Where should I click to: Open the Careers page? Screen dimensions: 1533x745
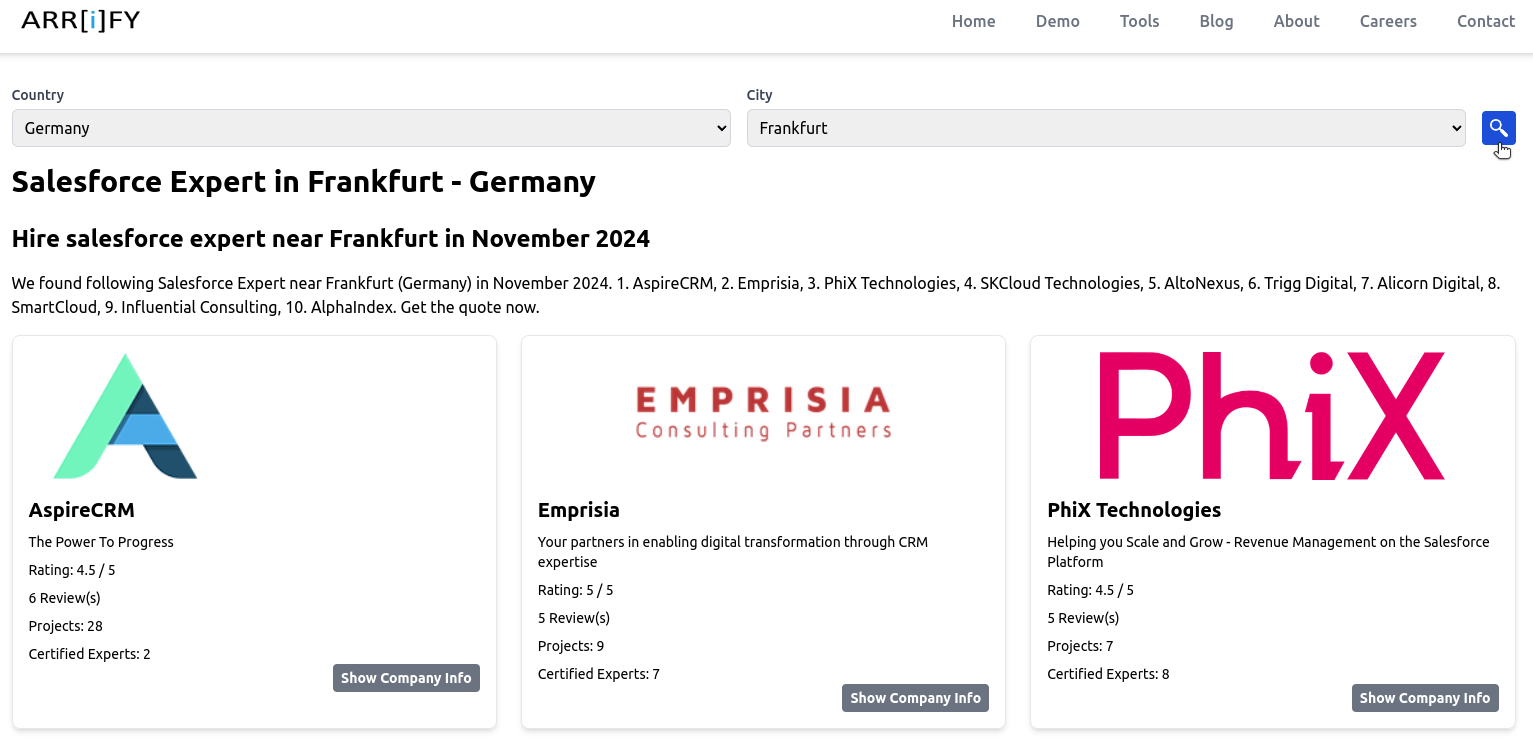click(x=1388, y=21)
